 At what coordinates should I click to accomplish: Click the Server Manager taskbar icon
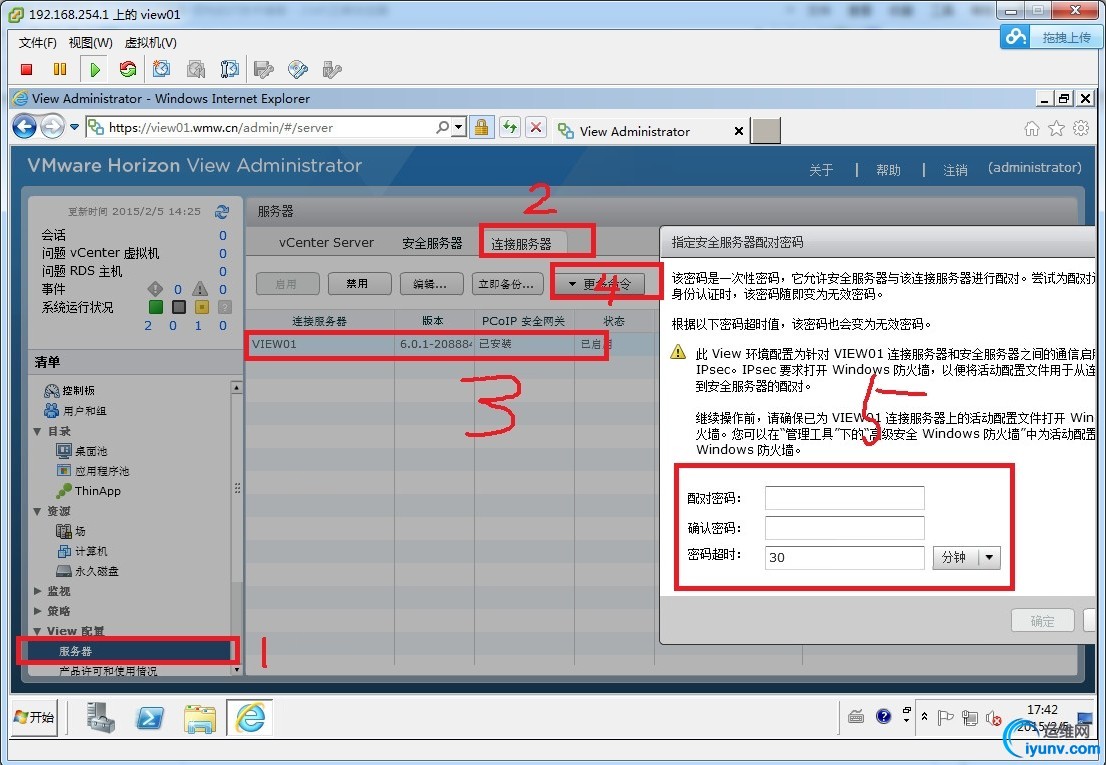(x=100, y=717)
